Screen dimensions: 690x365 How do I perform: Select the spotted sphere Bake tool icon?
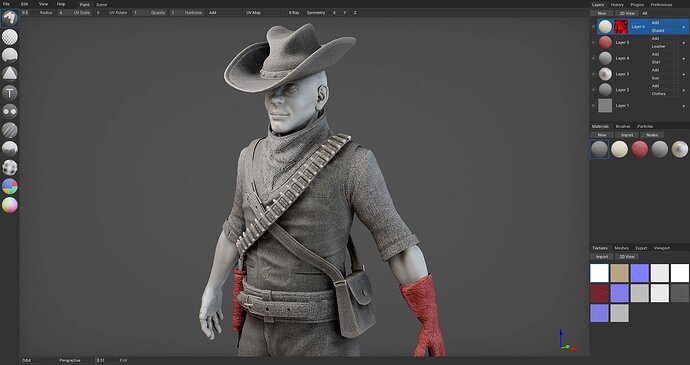[x=10, y=168]
